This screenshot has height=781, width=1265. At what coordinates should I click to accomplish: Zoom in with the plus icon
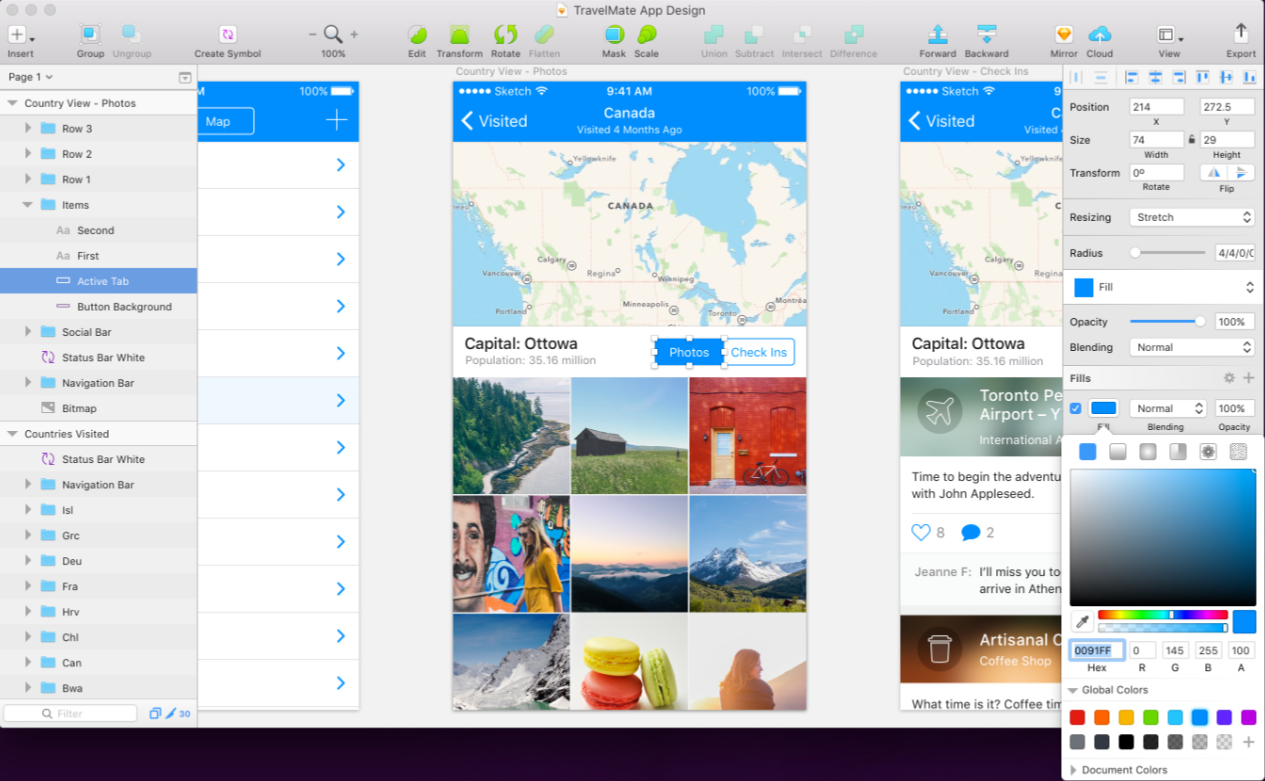[x=354, y=34]
